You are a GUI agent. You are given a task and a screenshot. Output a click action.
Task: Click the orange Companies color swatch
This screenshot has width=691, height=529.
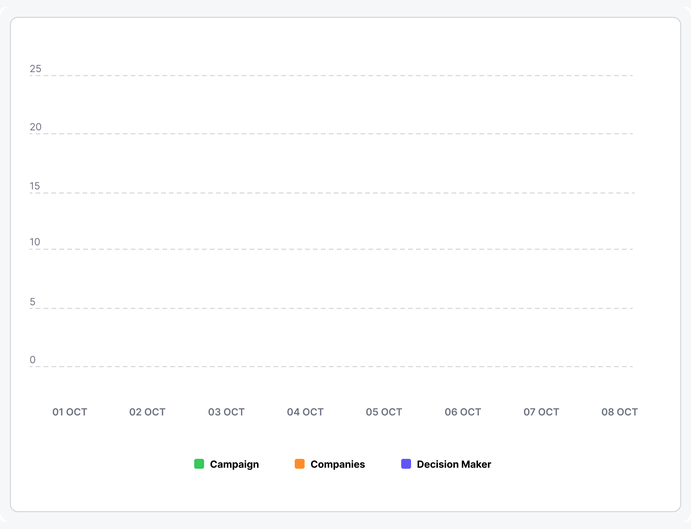pos(300,464)
